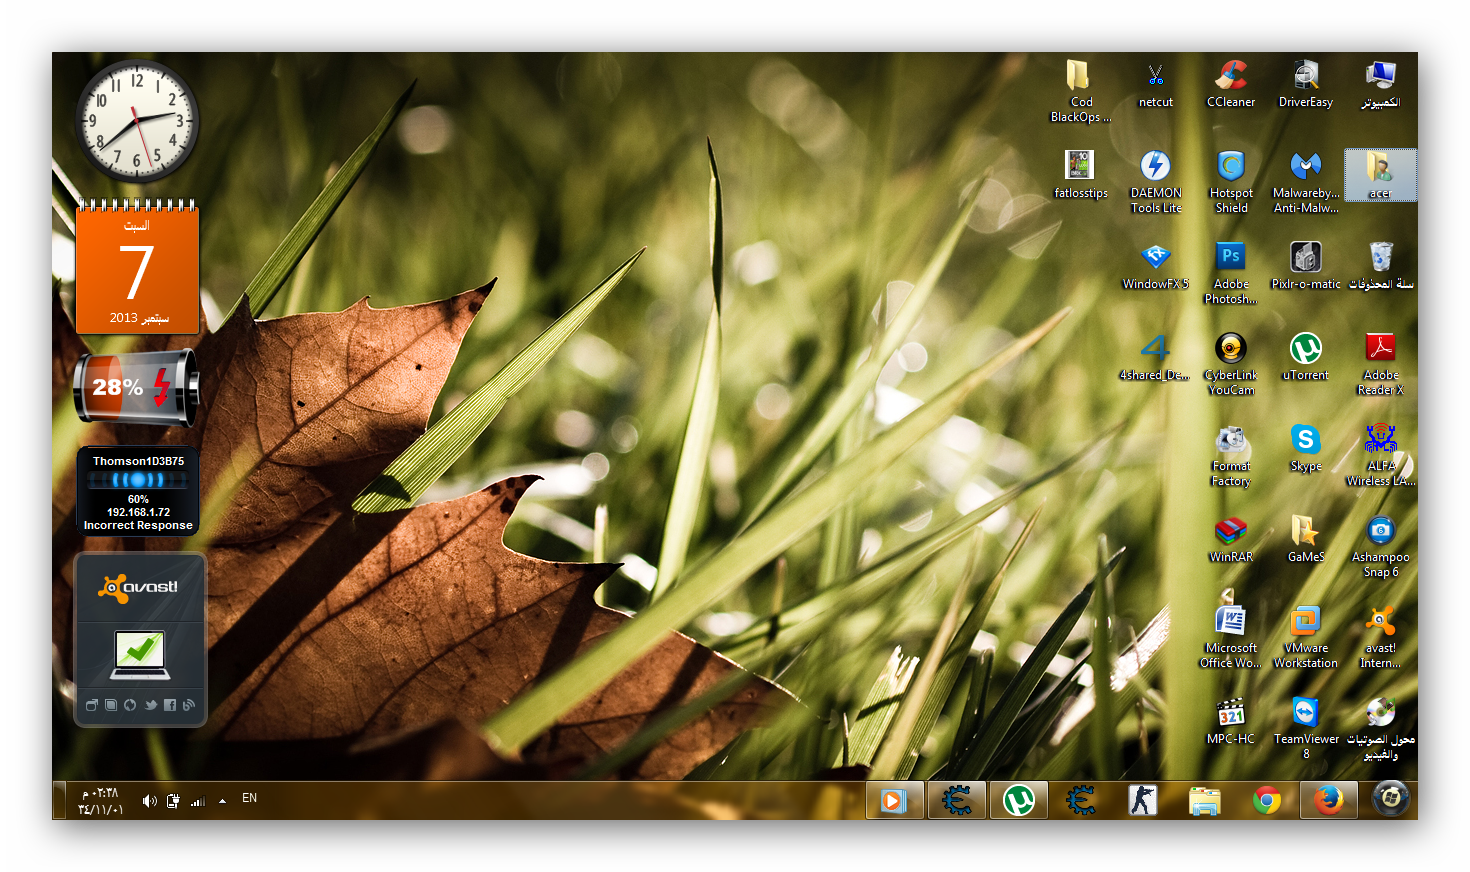1470x872 pixels.
Task: Click the orange calendar gadget showing 7
Action: (x=138, y=270)
